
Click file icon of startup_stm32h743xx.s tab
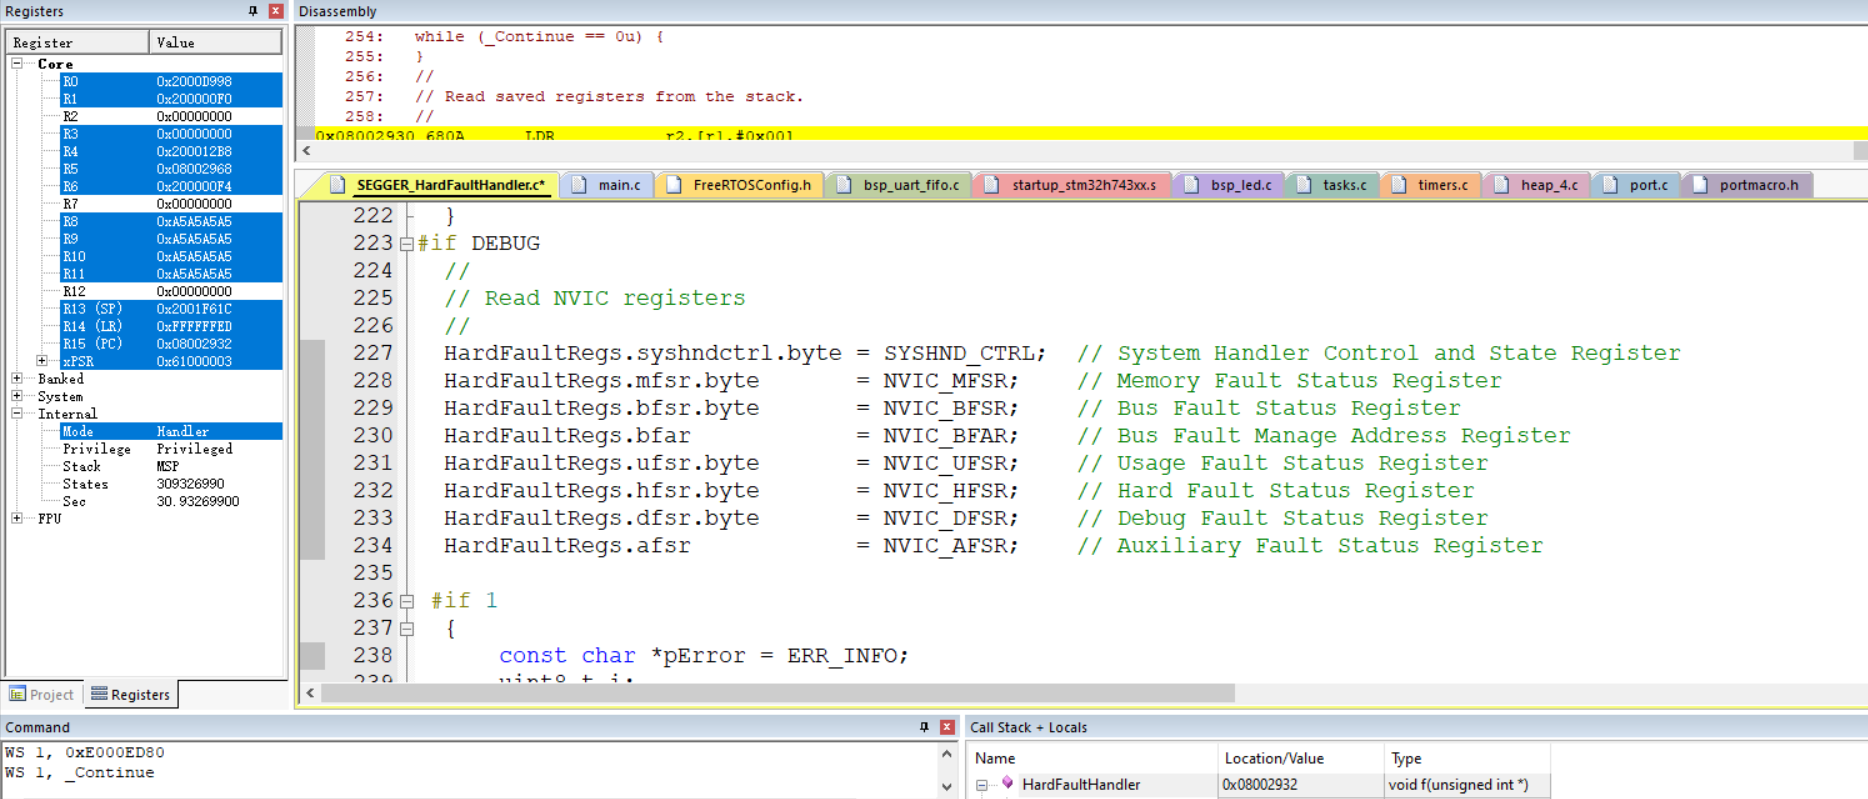click(x=992, y=185)
